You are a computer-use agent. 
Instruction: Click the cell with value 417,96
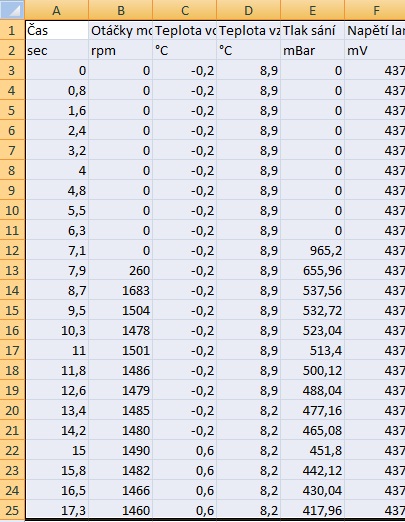coord(313,510)
